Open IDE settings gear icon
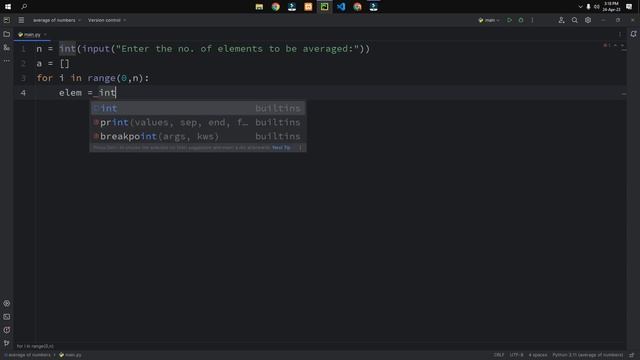 tap(588, 20)
